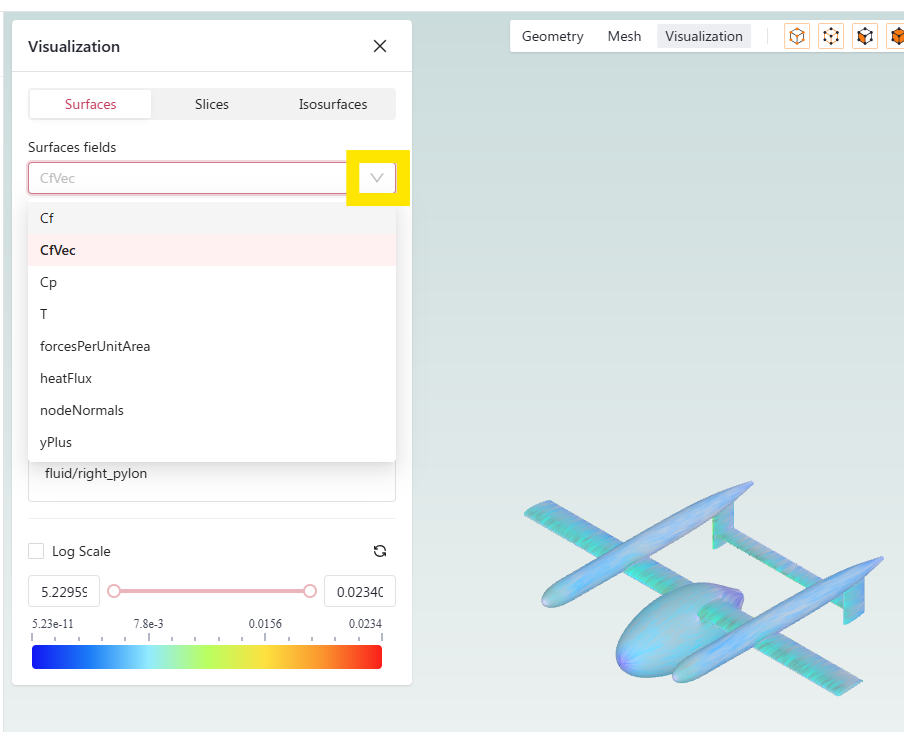Image resolution: width=904 pixels, height=732 pixels.
Task: Pick Cp in the surface fields list
Action: [x=48, y=282]
